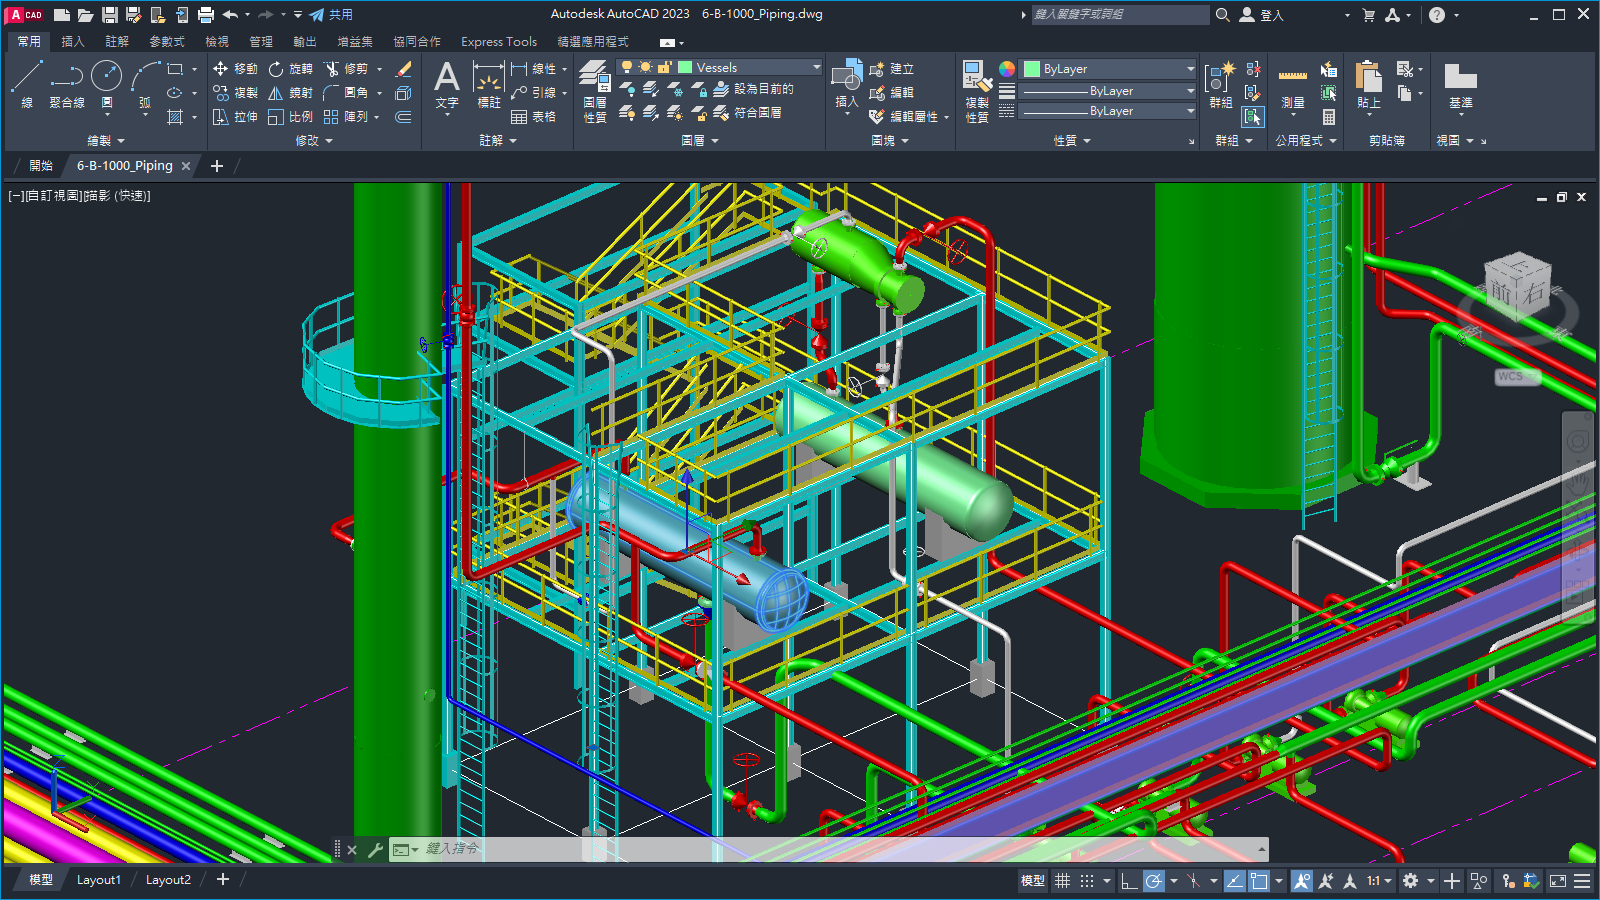The image size is (1600, 900).
Task: Select the Copy (複製) tool
Action: pos(235,93)
